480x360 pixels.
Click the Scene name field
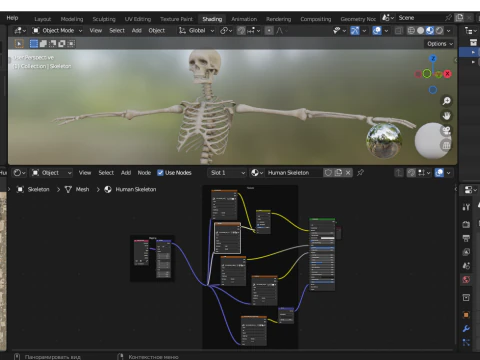pos(420,18)
